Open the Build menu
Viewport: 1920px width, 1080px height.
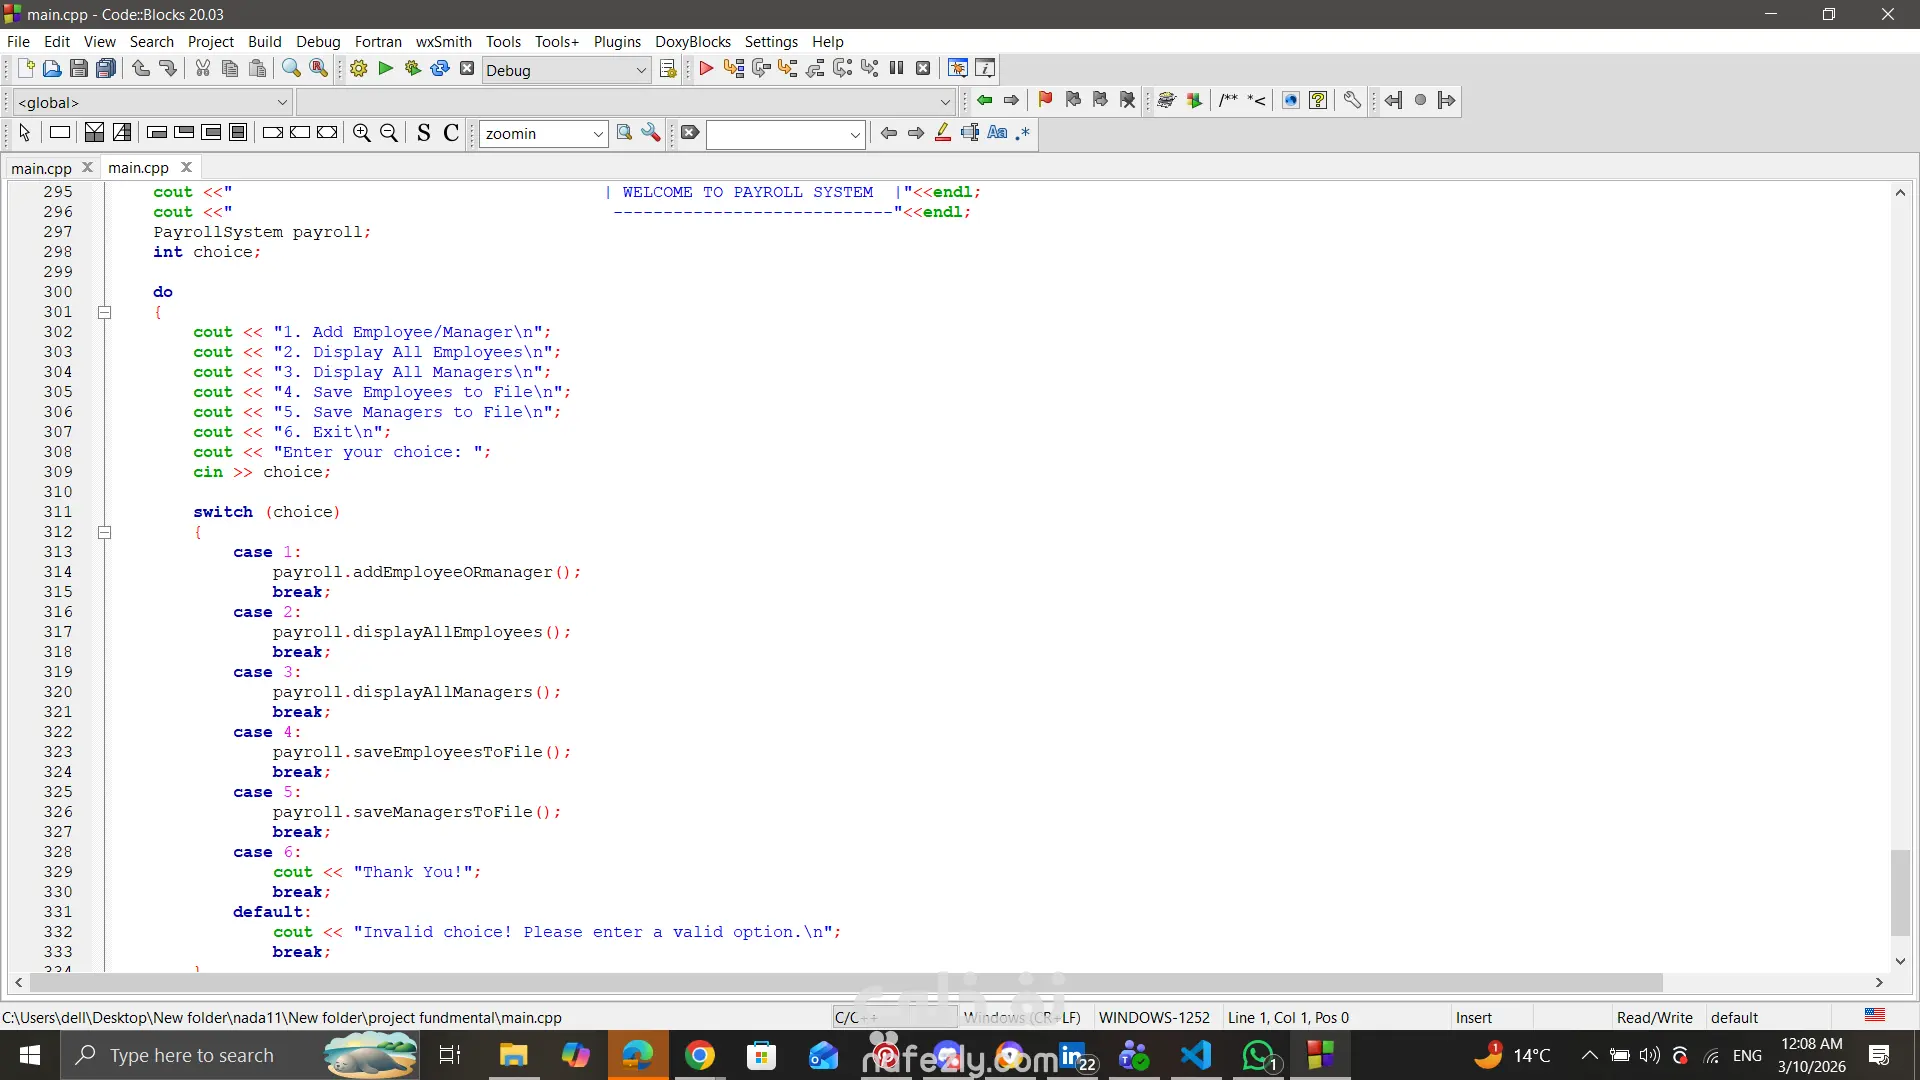[x=264, y=41]
